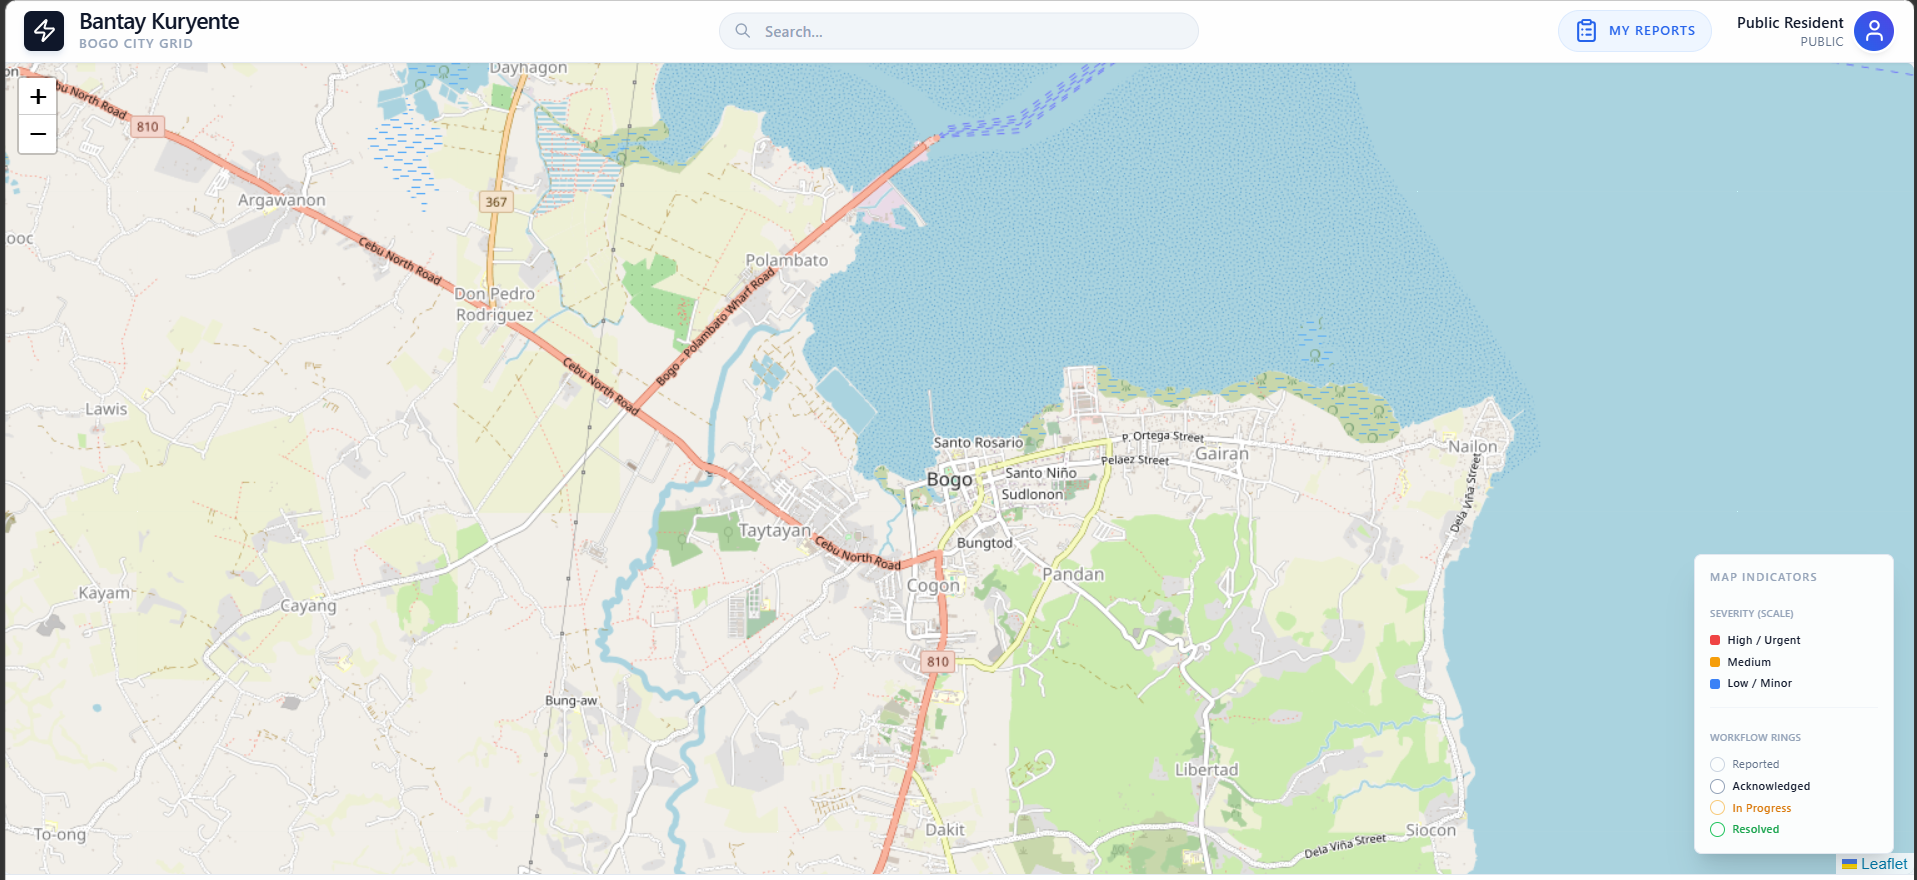
Task: Click the Libertad label on map
Action: [1207, 770]
